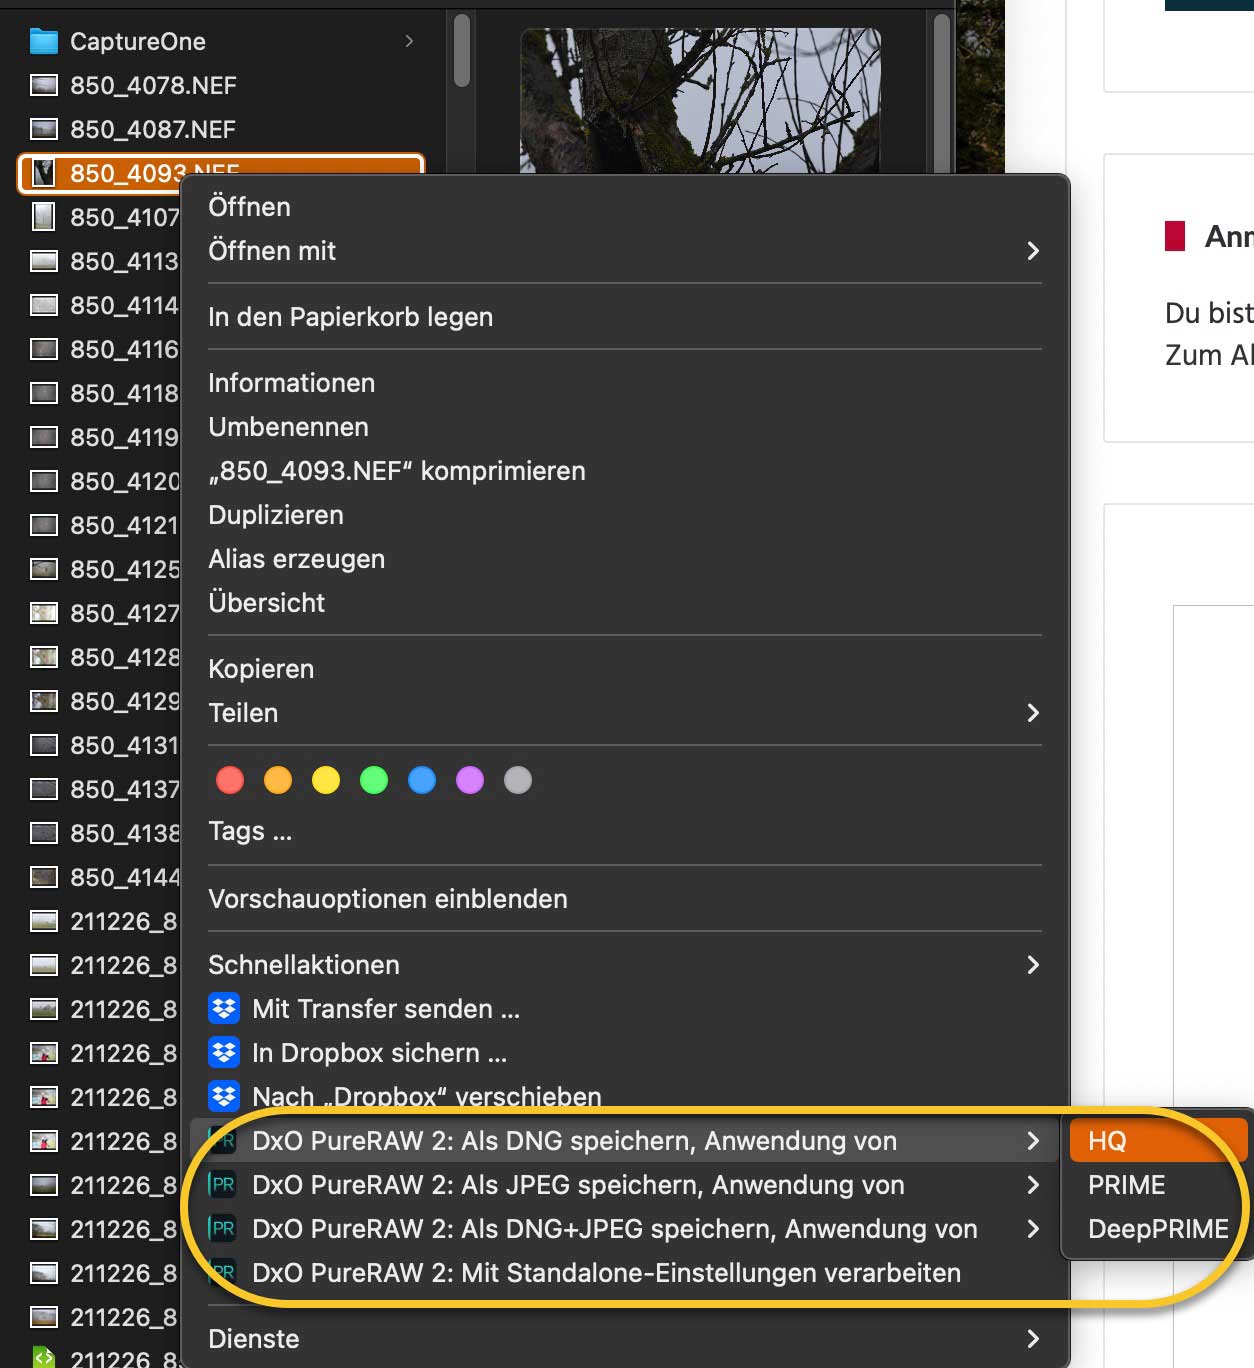The height and width of the screenshot is (1368, 1254).
Task: Click the 850_4087.NEF file thumbnail icon
Action: (x=44, y=129)
